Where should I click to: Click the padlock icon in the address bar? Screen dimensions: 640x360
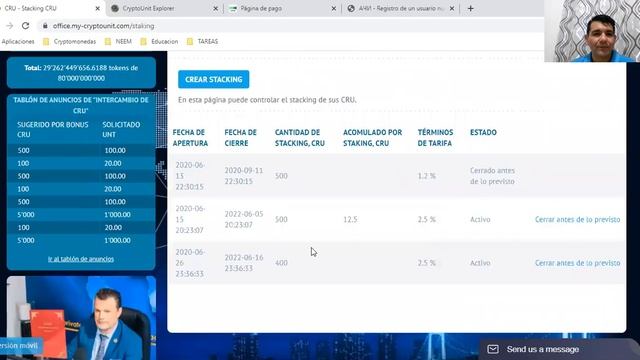pyautogui.click(x=45, y=26)
